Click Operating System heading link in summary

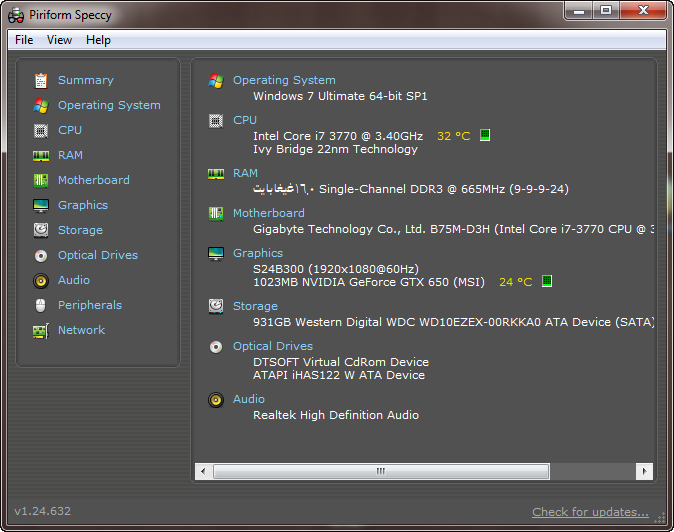click(284, 80)
